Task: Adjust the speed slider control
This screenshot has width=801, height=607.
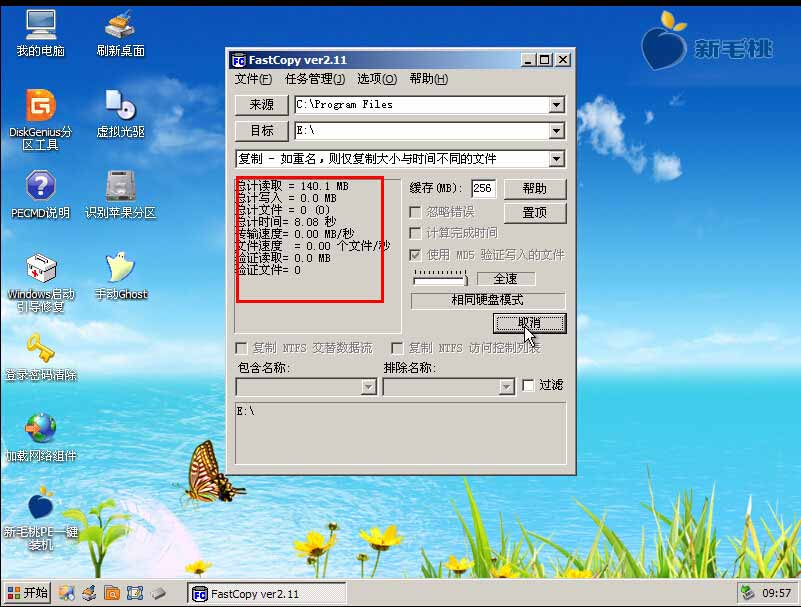Action: [440, 277]
